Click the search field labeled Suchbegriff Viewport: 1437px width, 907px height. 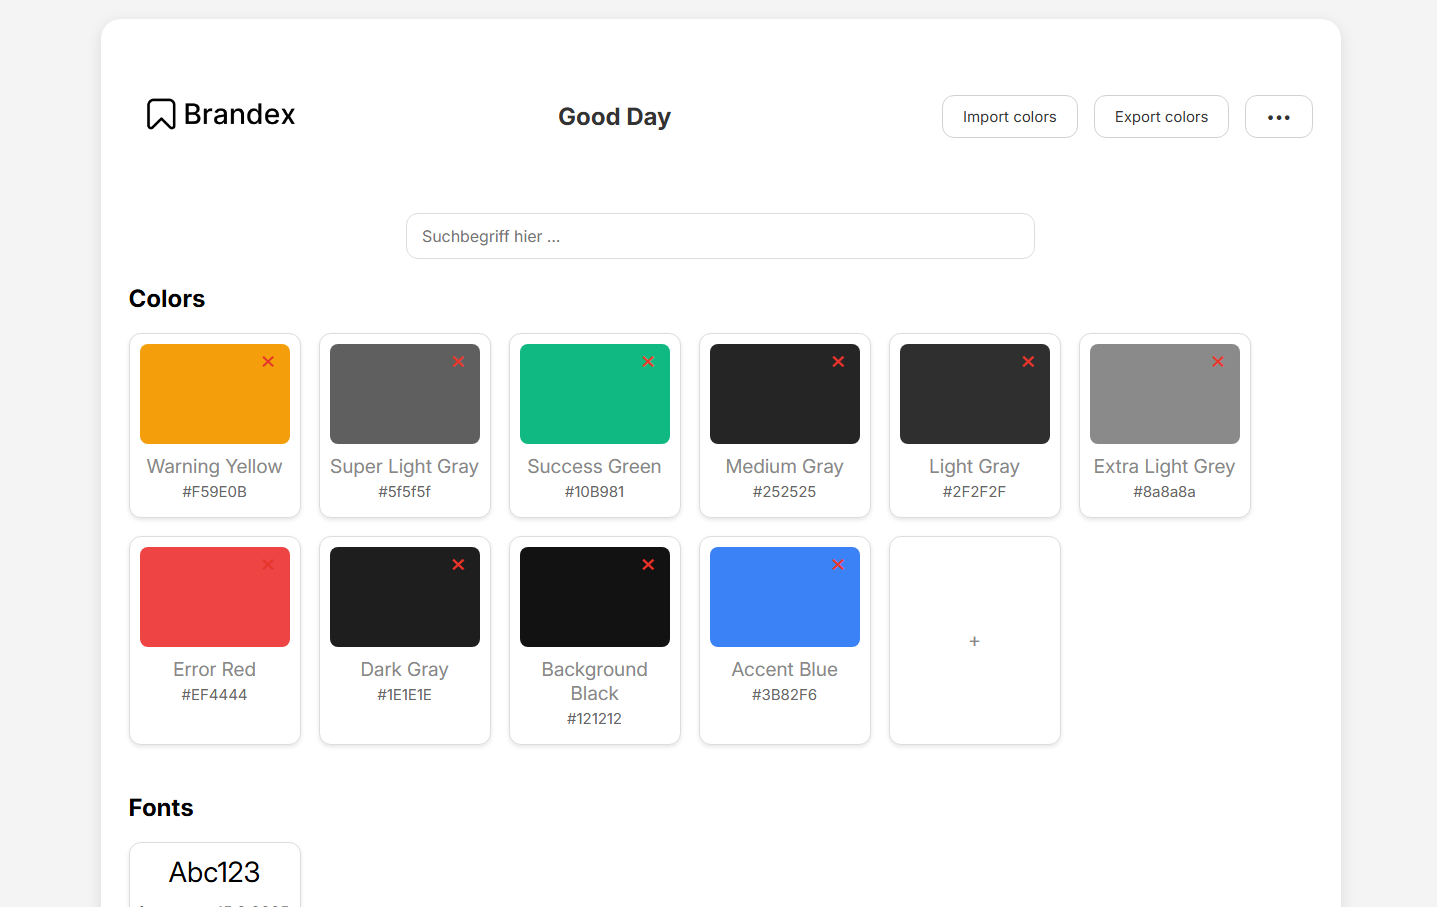719,236
